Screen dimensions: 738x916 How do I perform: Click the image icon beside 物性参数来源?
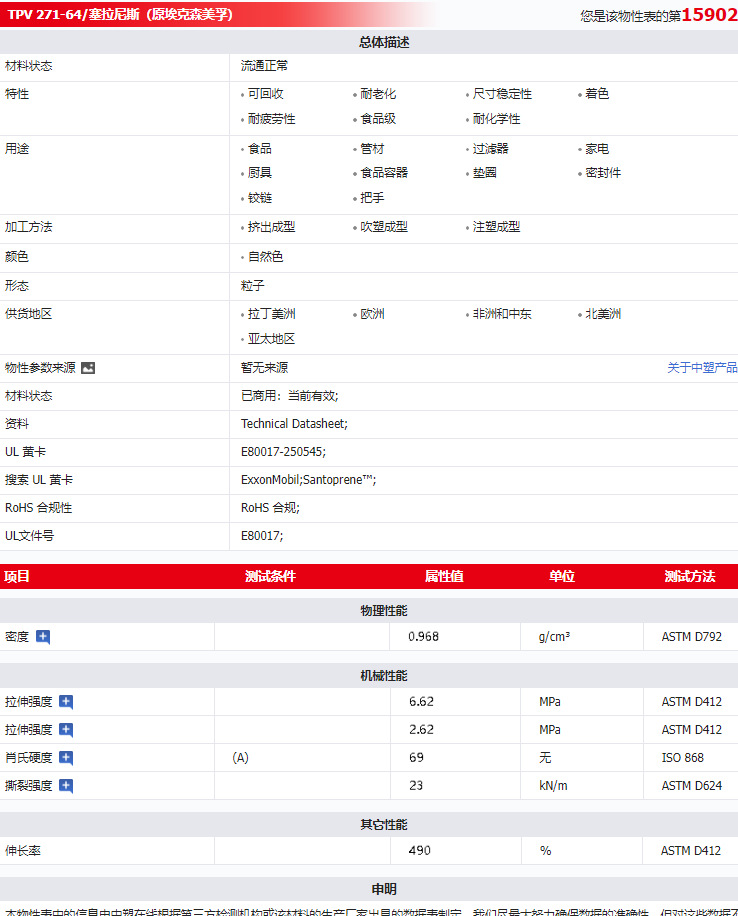88,368
